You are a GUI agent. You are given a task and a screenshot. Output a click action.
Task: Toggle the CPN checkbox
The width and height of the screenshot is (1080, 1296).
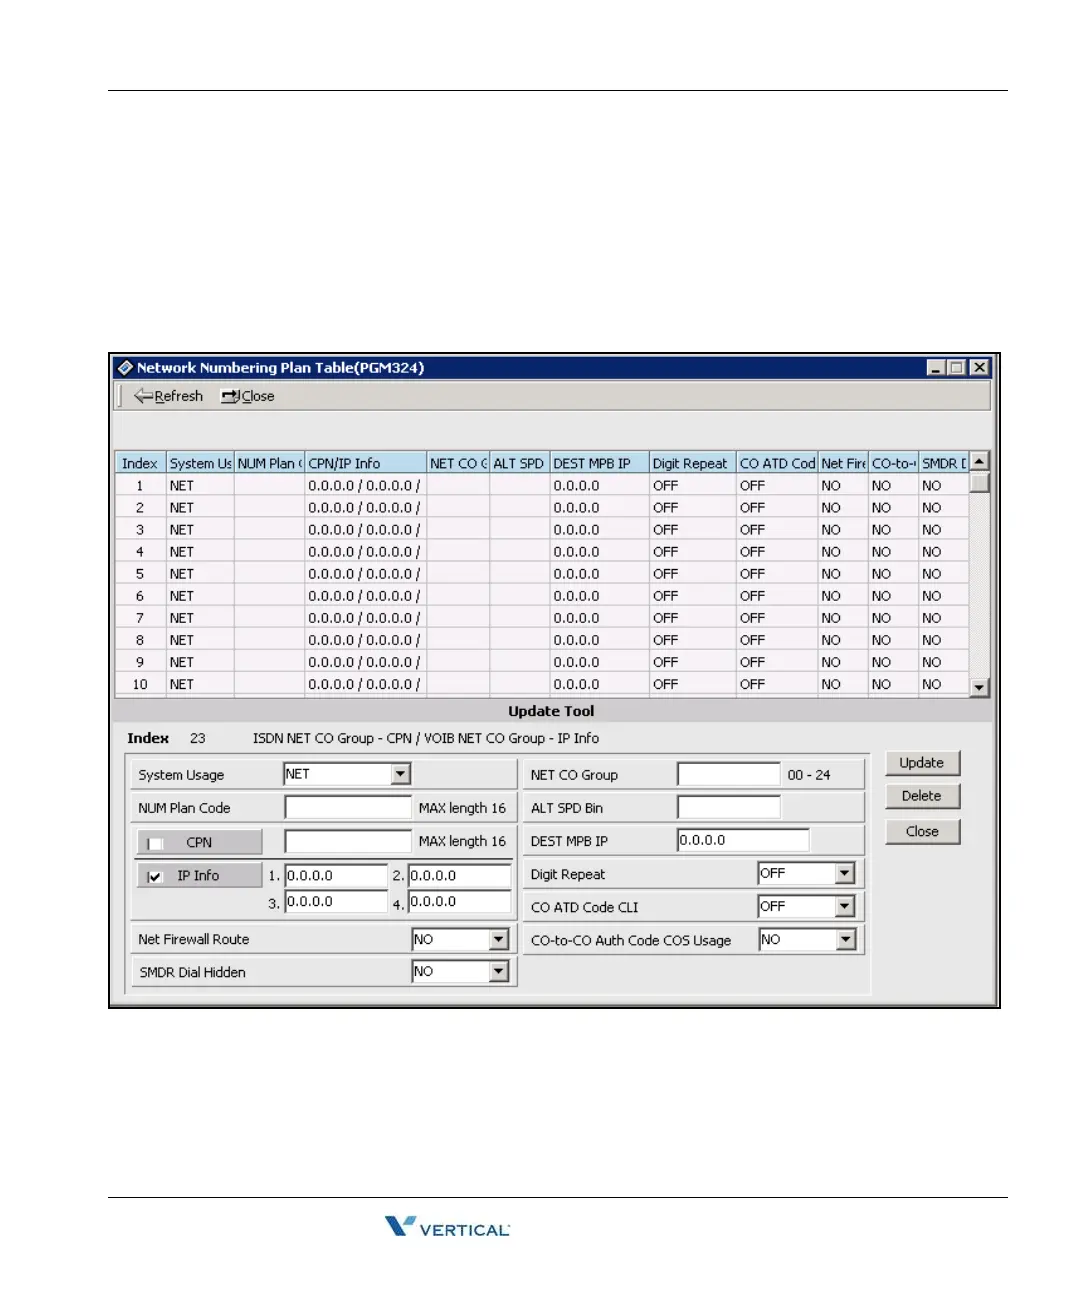[x=155, y=843]
